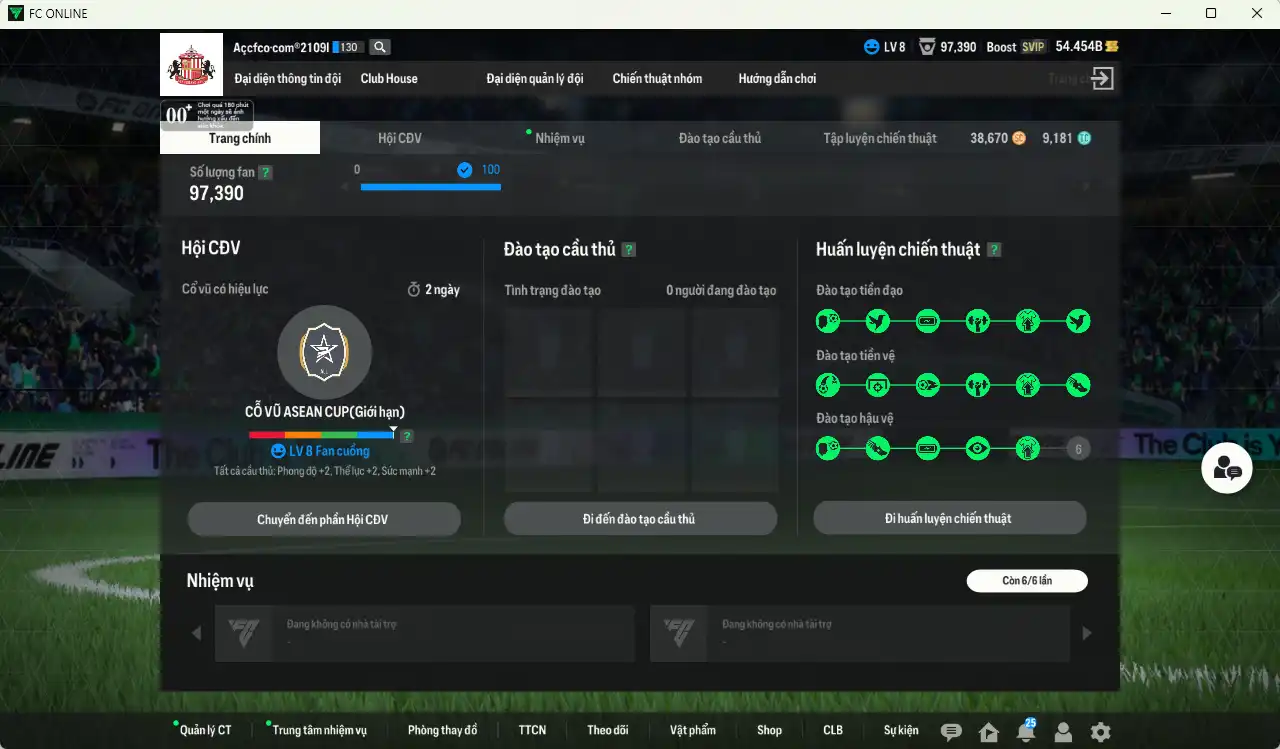Image resolution: width=1280 pixels, height=749 pixels.
Task: Select the battery icon in Đào tạo tiền đạo row
Action: [927, 322]
